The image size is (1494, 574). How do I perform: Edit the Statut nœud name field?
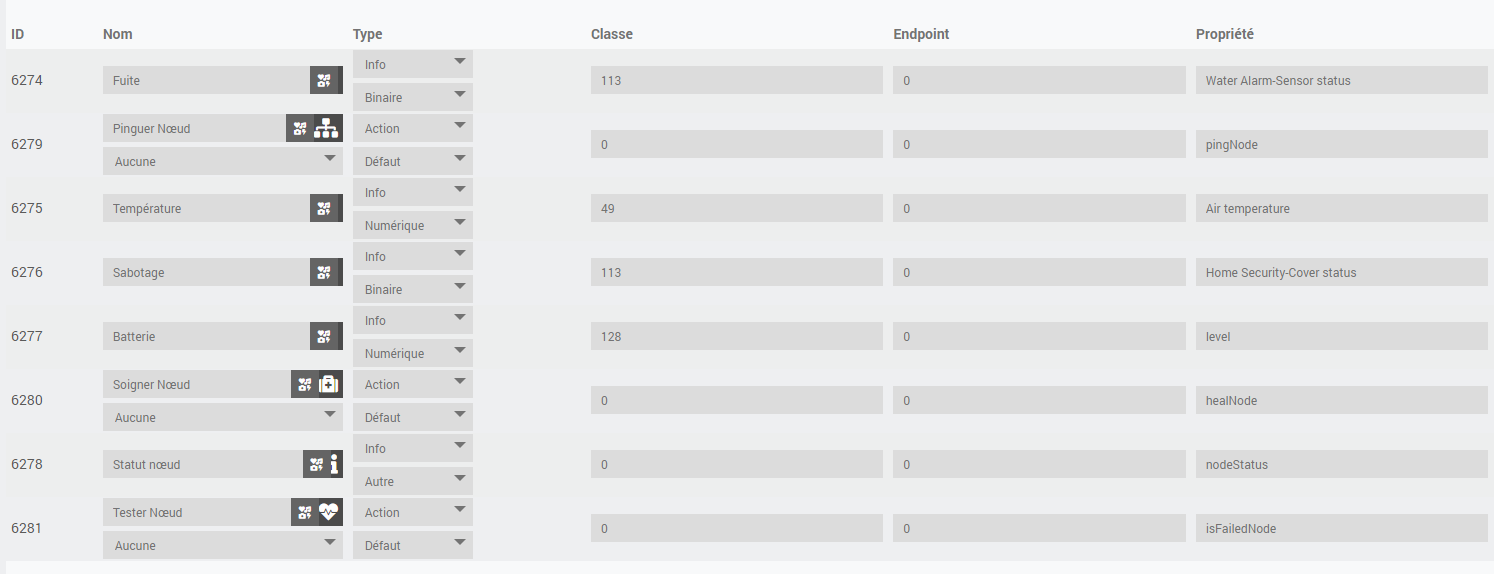(x=203, y=464)
